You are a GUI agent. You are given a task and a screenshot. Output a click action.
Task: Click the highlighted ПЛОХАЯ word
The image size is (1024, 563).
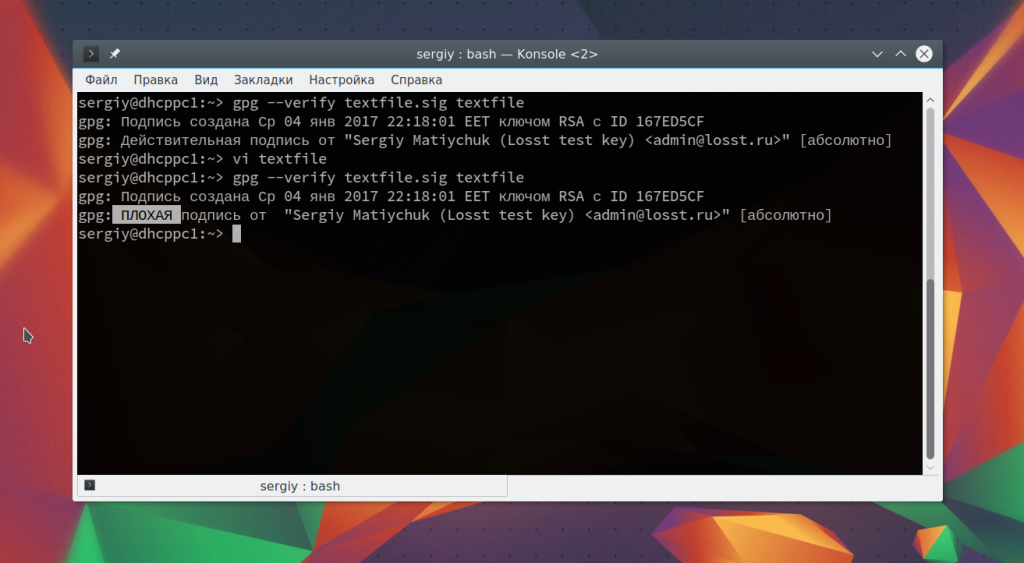[x=146, y=215]
